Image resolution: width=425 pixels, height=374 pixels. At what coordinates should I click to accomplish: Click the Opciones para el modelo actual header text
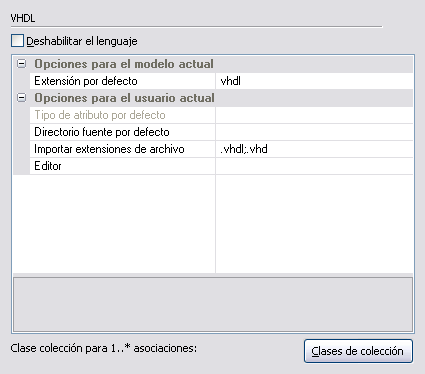[x=124, y=64]
